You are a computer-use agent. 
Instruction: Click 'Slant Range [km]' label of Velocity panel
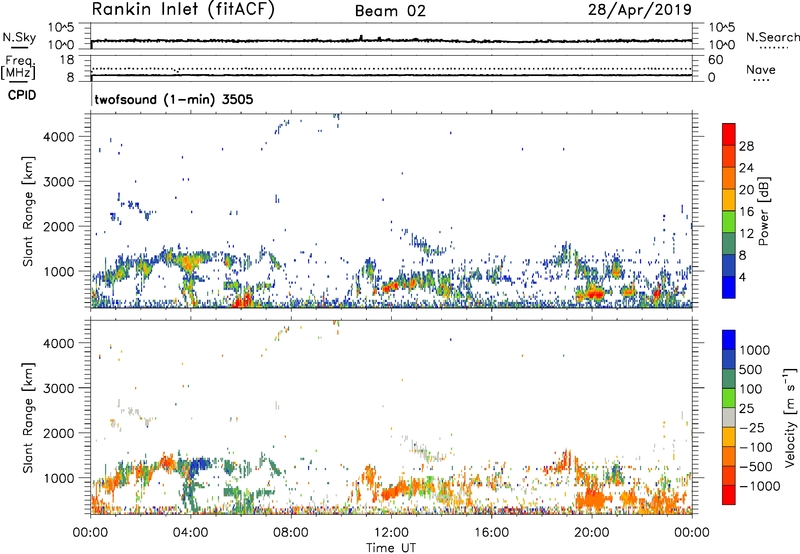click(28, 418)
